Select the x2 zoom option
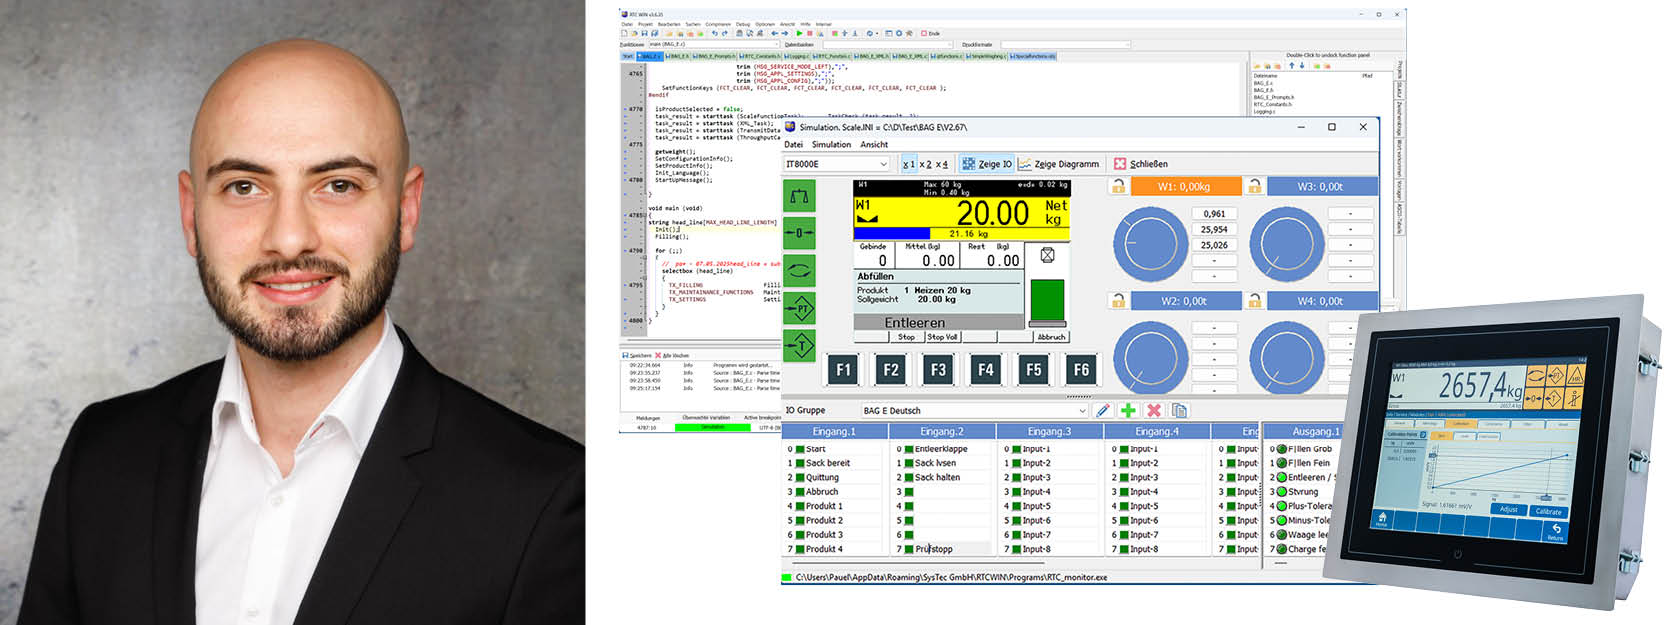Viewport: 1667px width, 625px height. [x=925, y=164]
